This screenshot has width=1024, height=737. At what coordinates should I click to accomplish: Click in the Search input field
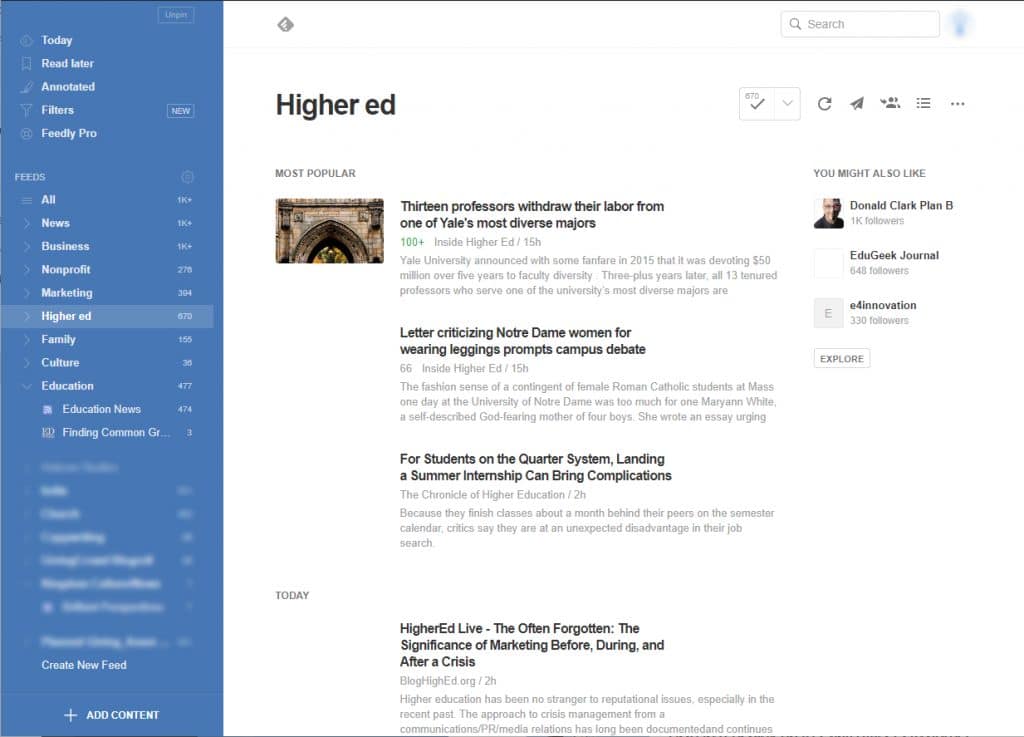coord(860,24)
